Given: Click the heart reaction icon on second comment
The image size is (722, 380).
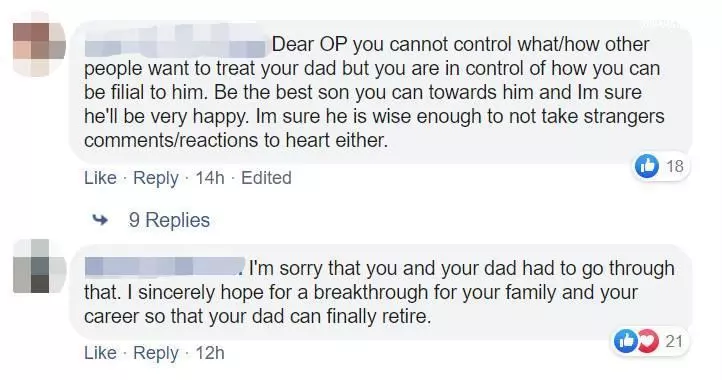Looking at the screenshot, I should tap(647, 341).
